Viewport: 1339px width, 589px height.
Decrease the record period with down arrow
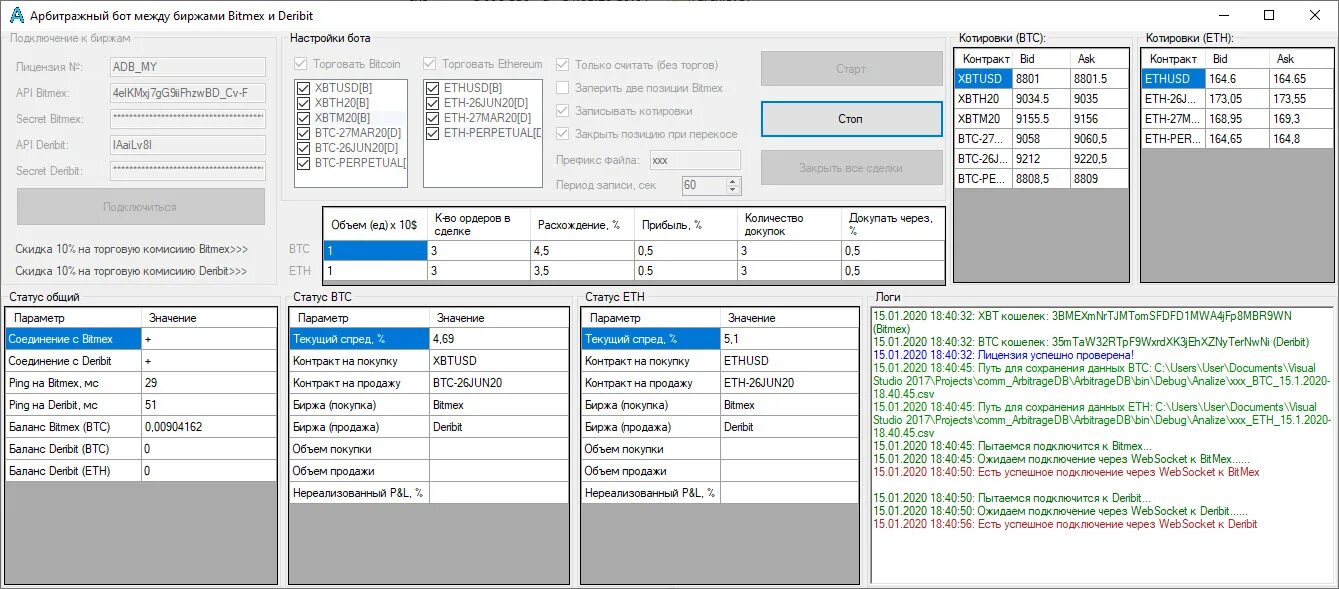pos(733,189)
